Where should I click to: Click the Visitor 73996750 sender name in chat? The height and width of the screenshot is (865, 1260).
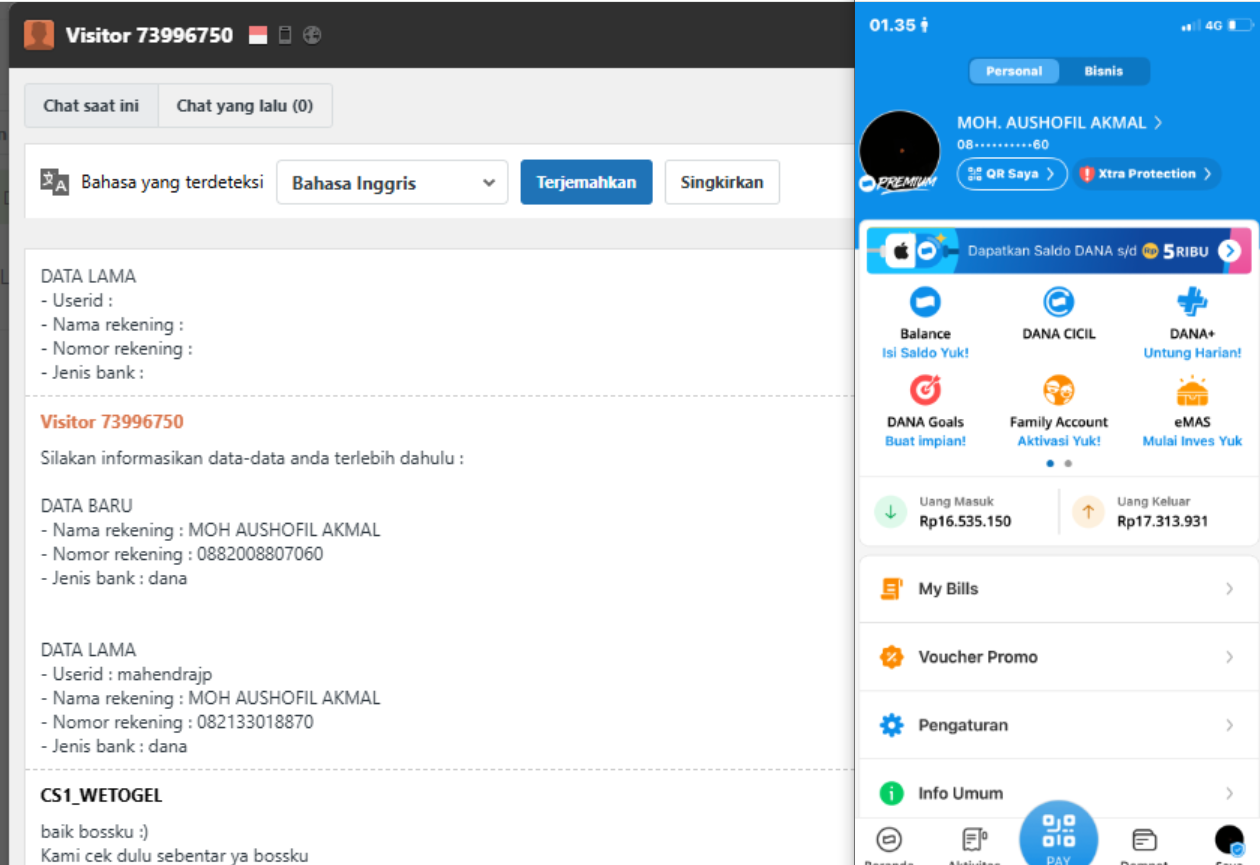[112, 421]
